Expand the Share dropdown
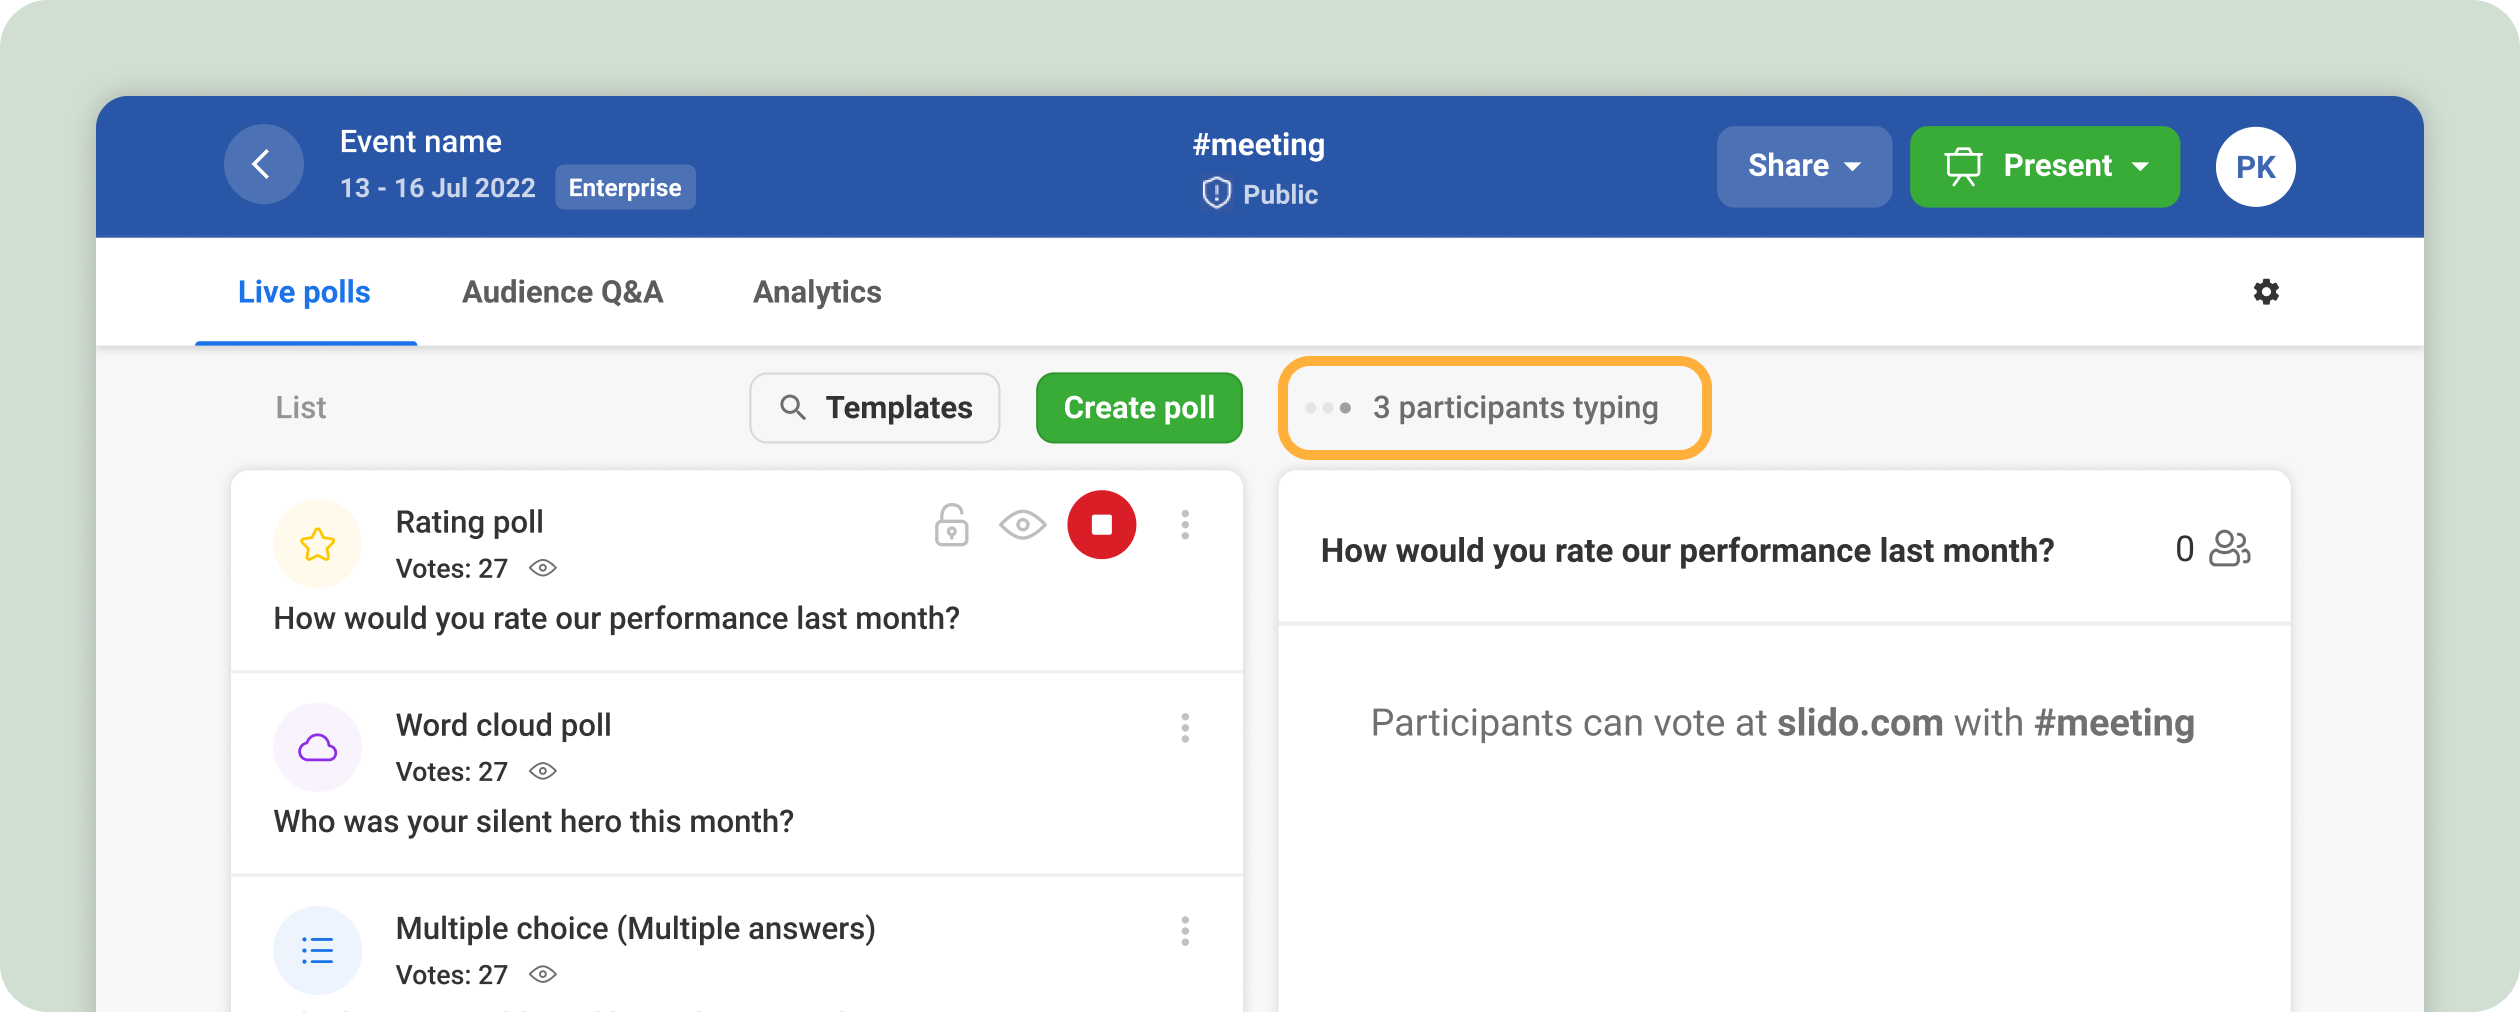The width and height of the screenshot is (2520, 1012). point(1804,166)
